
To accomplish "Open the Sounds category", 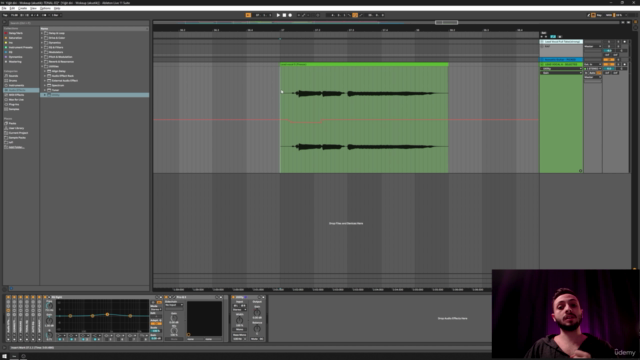I will [13, 76].
